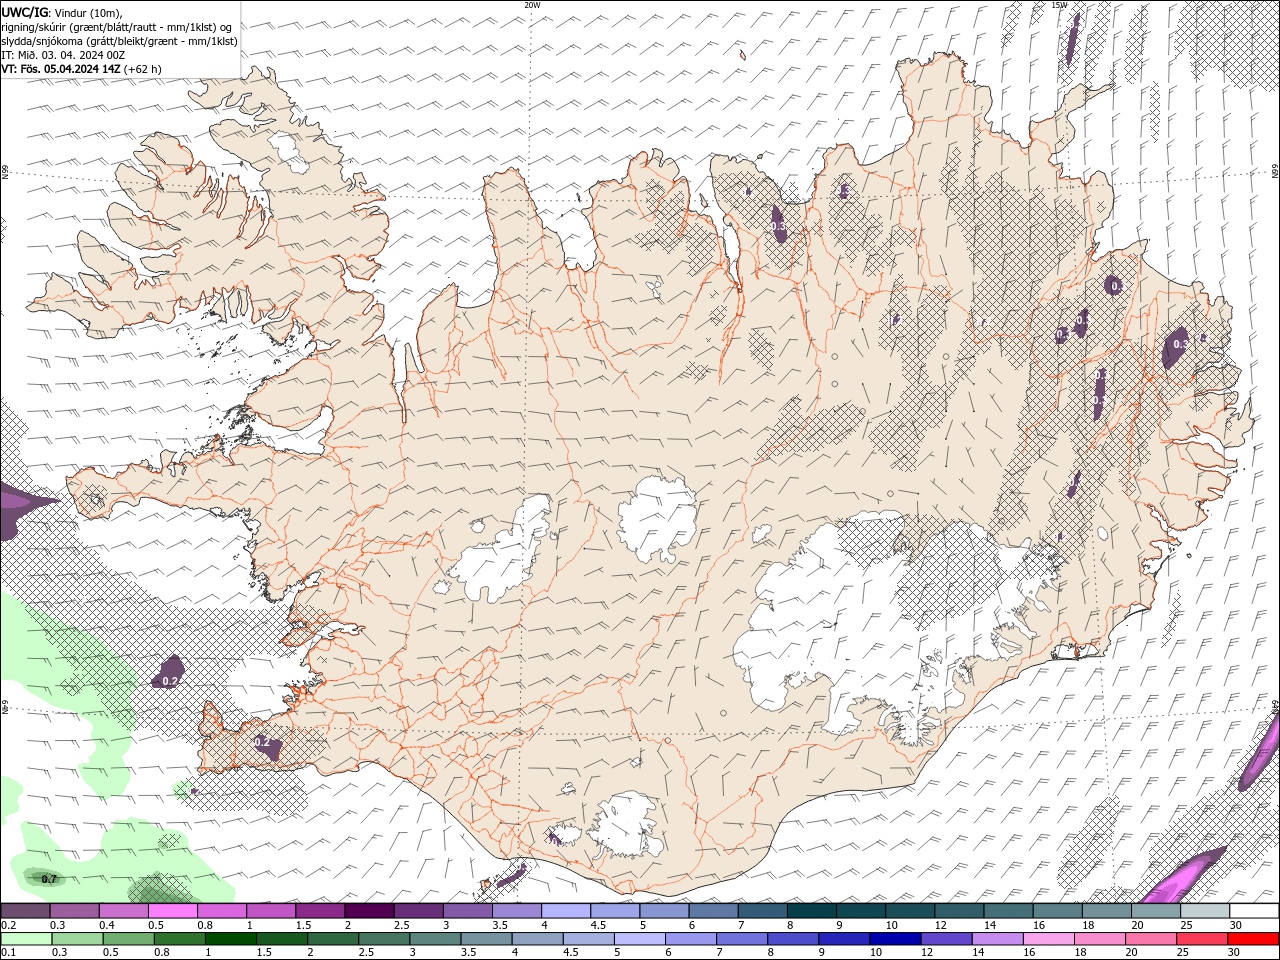The width and height of the screenshot is (1280, 960).
Task: Select the bright red 30 swatch, lower legend row
Action: 1253,939
